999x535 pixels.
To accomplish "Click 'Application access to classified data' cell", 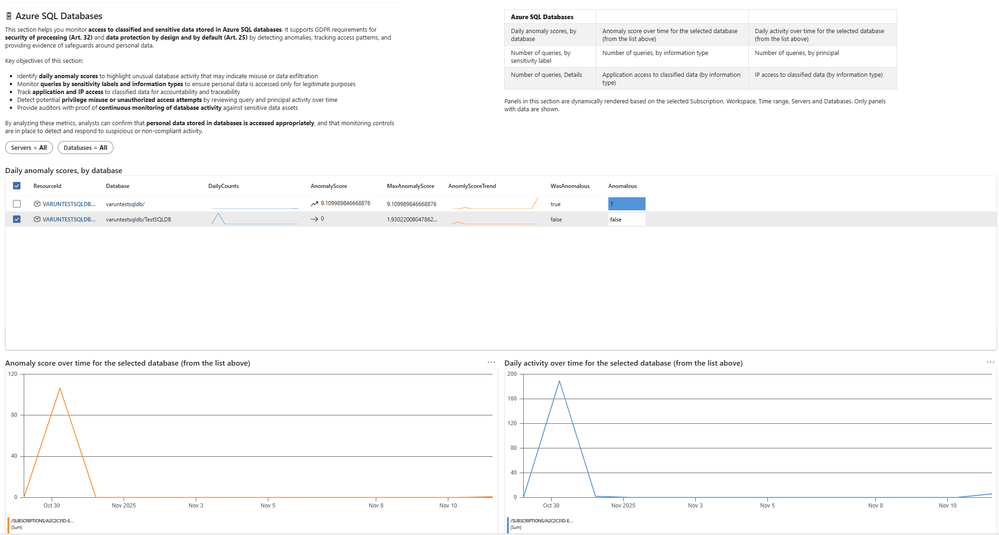I will [x=672, y=78].
